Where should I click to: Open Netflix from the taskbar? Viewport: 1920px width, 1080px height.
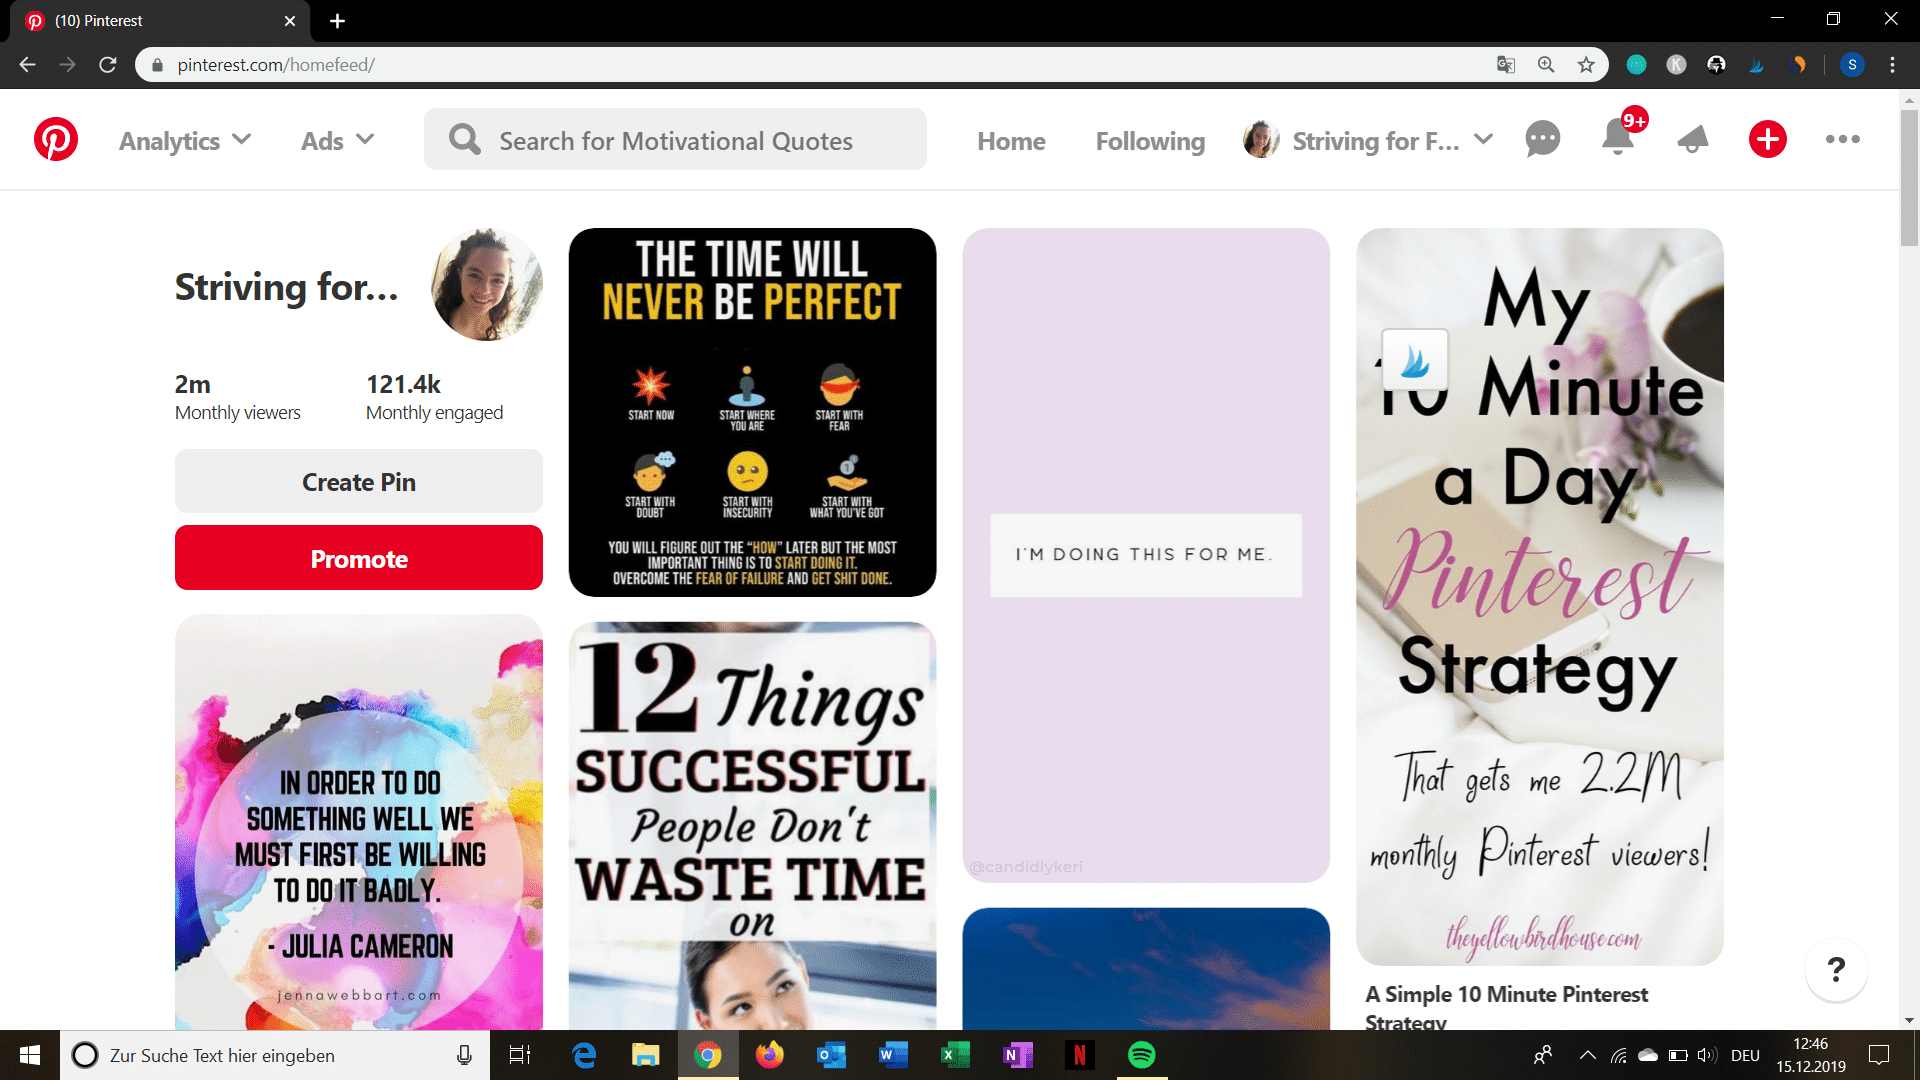click(1079, 1055)
